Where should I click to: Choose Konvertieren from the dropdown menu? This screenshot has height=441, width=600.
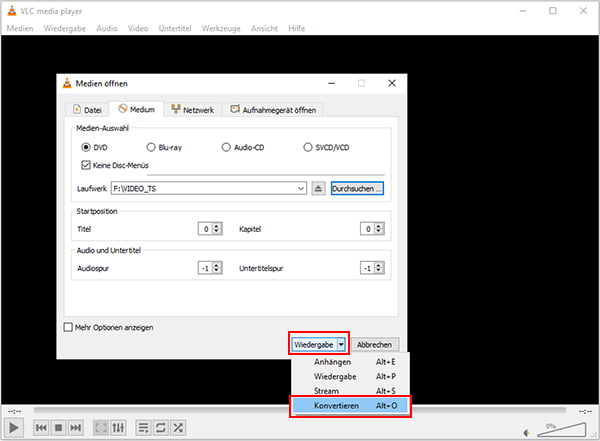(x=350, y=405)
